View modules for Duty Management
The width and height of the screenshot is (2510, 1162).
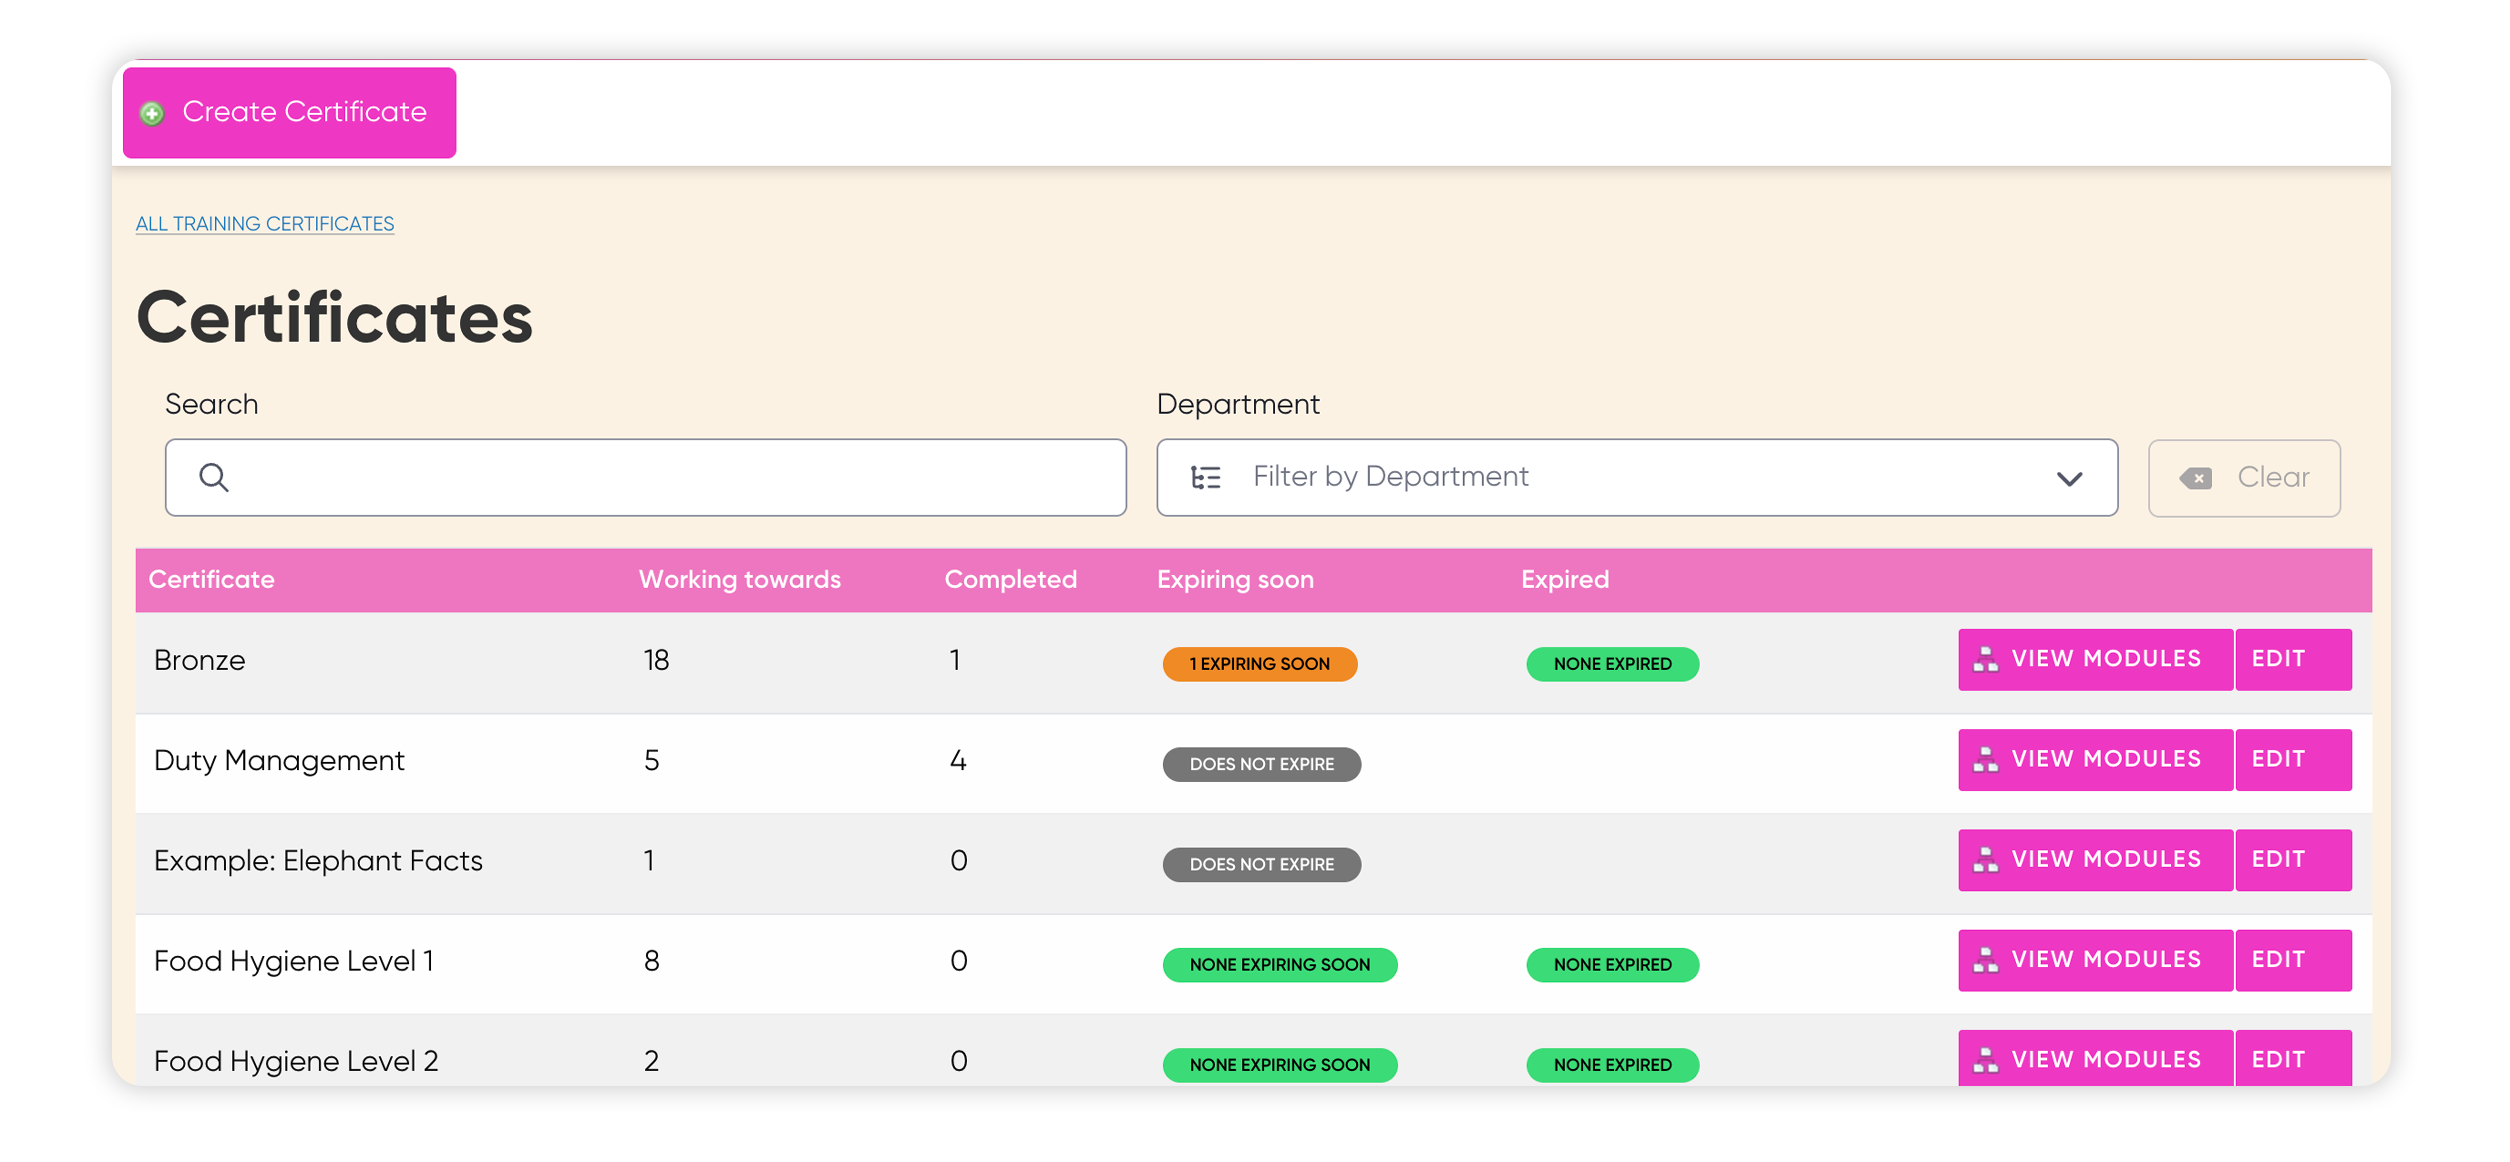pos(2095,760)
